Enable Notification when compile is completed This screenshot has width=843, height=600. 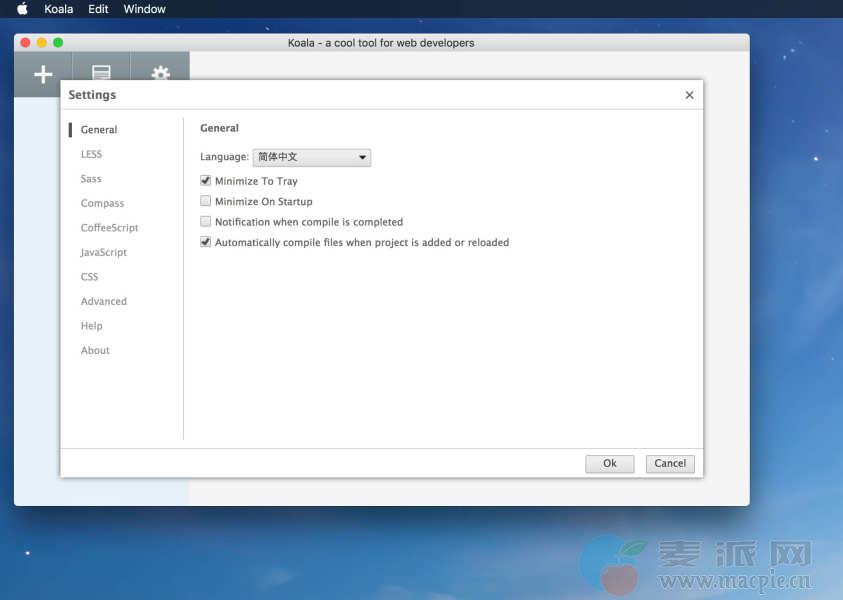pos(206,222)
